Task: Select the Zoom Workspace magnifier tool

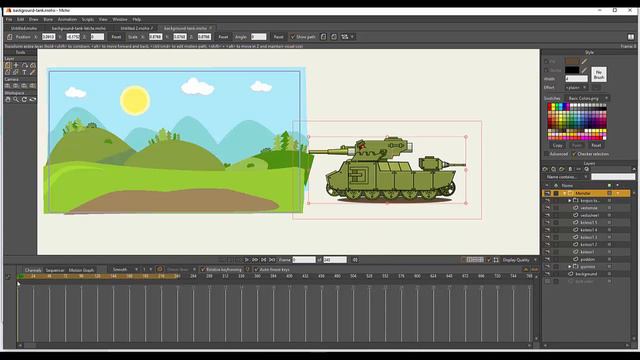Action: click(x=16, y=99)
